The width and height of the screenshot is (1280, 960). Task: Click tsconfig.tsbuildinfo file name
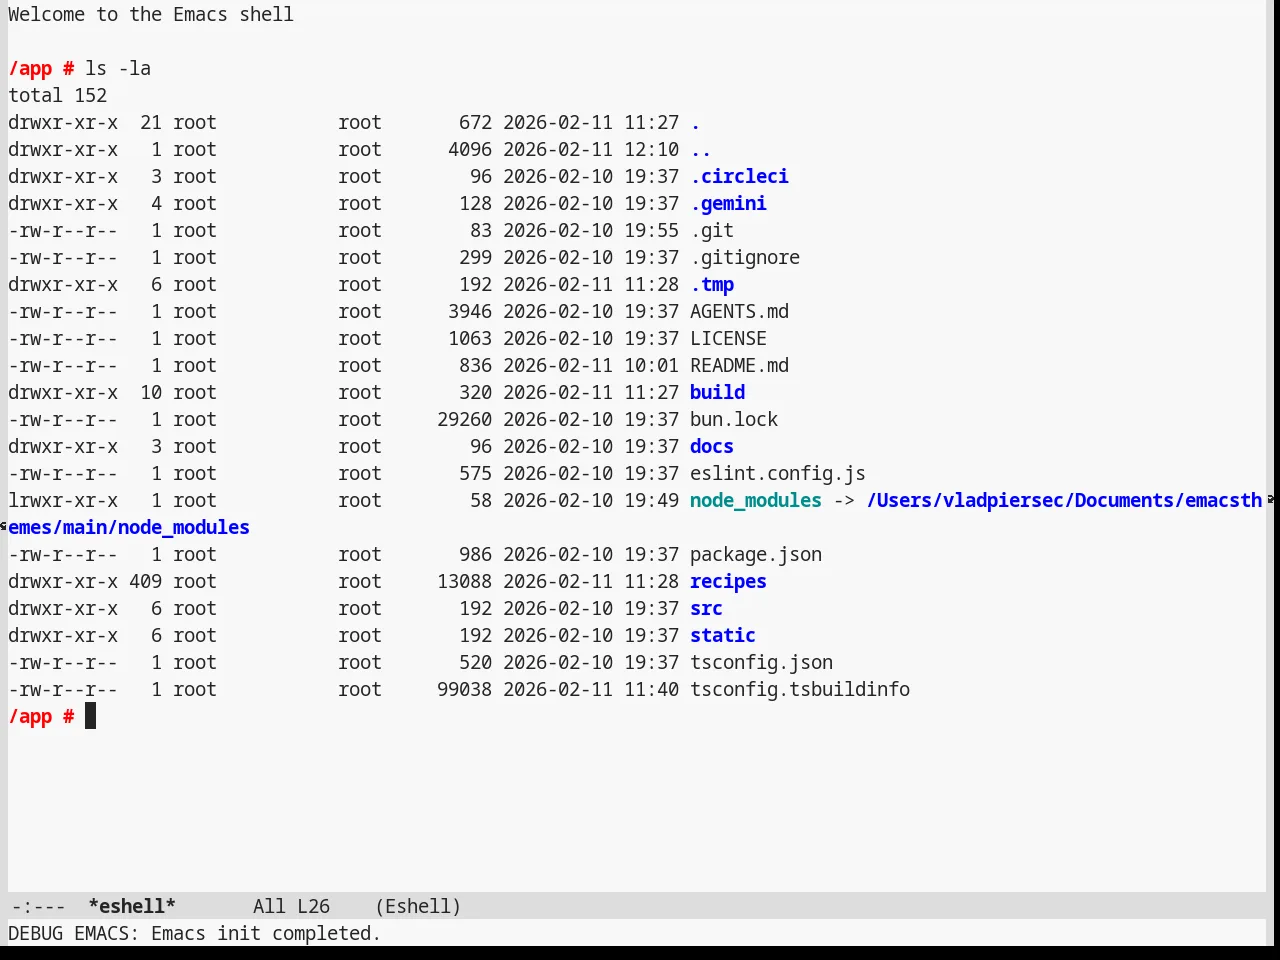(x=800, y=689)
